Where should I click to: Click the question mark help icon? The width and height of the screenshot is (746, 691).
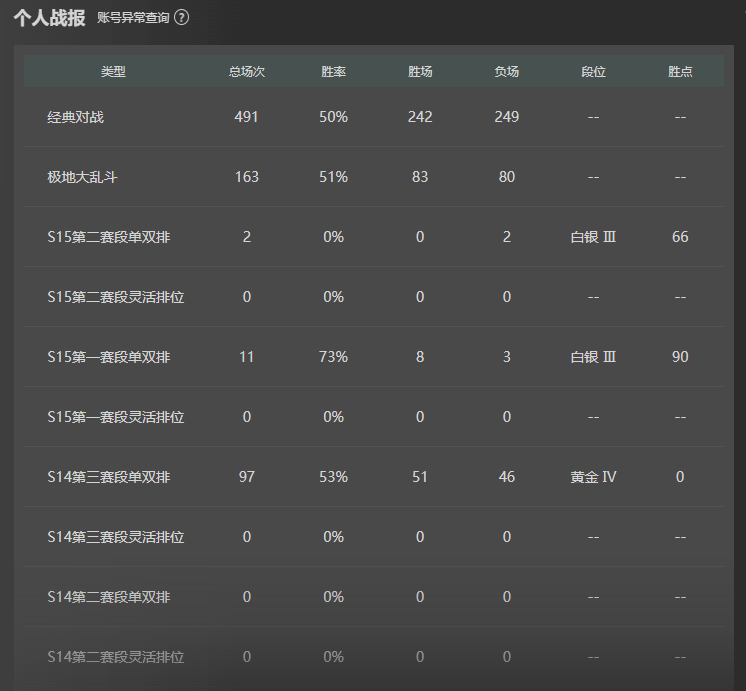181,18
